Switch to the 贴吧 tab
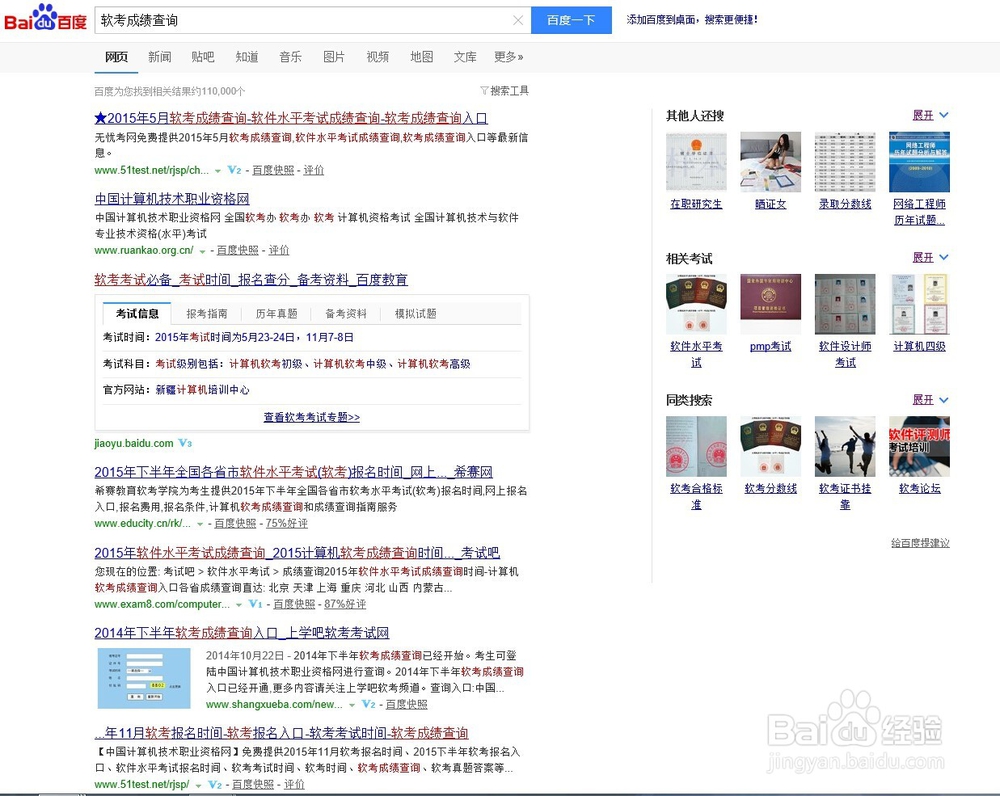 click(x=203, y=57)
